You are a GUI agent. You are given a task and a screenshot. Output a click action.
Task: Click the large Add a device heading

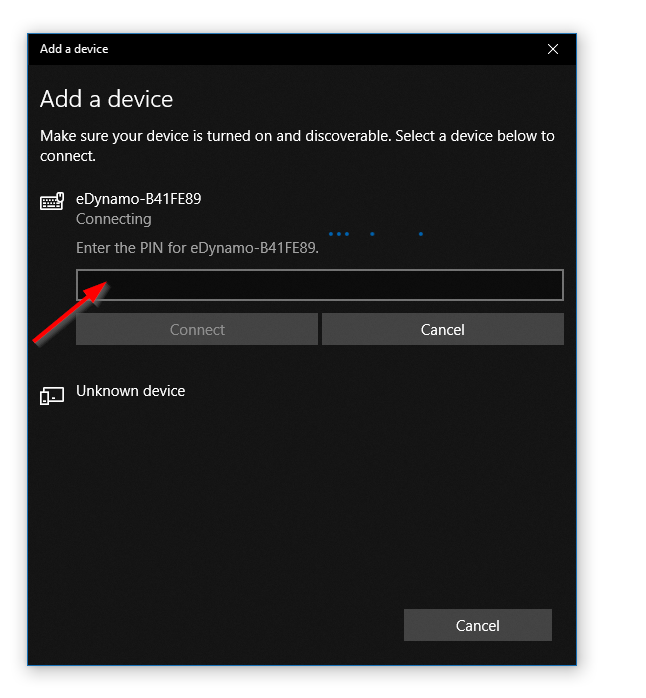[106, 99]
